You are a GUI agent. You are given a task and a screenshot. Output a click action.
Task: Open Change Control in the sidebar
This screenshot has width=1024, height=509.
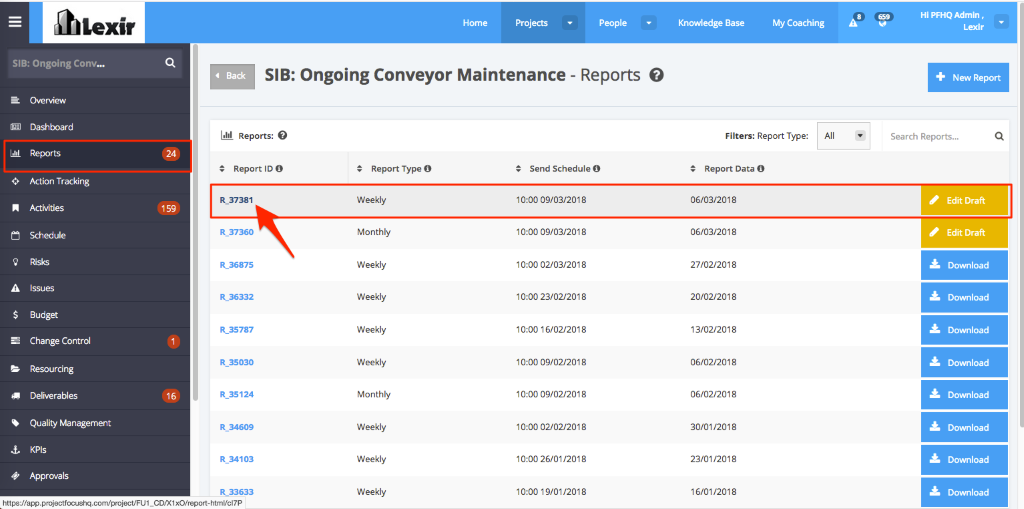click(x=95, y=341)
